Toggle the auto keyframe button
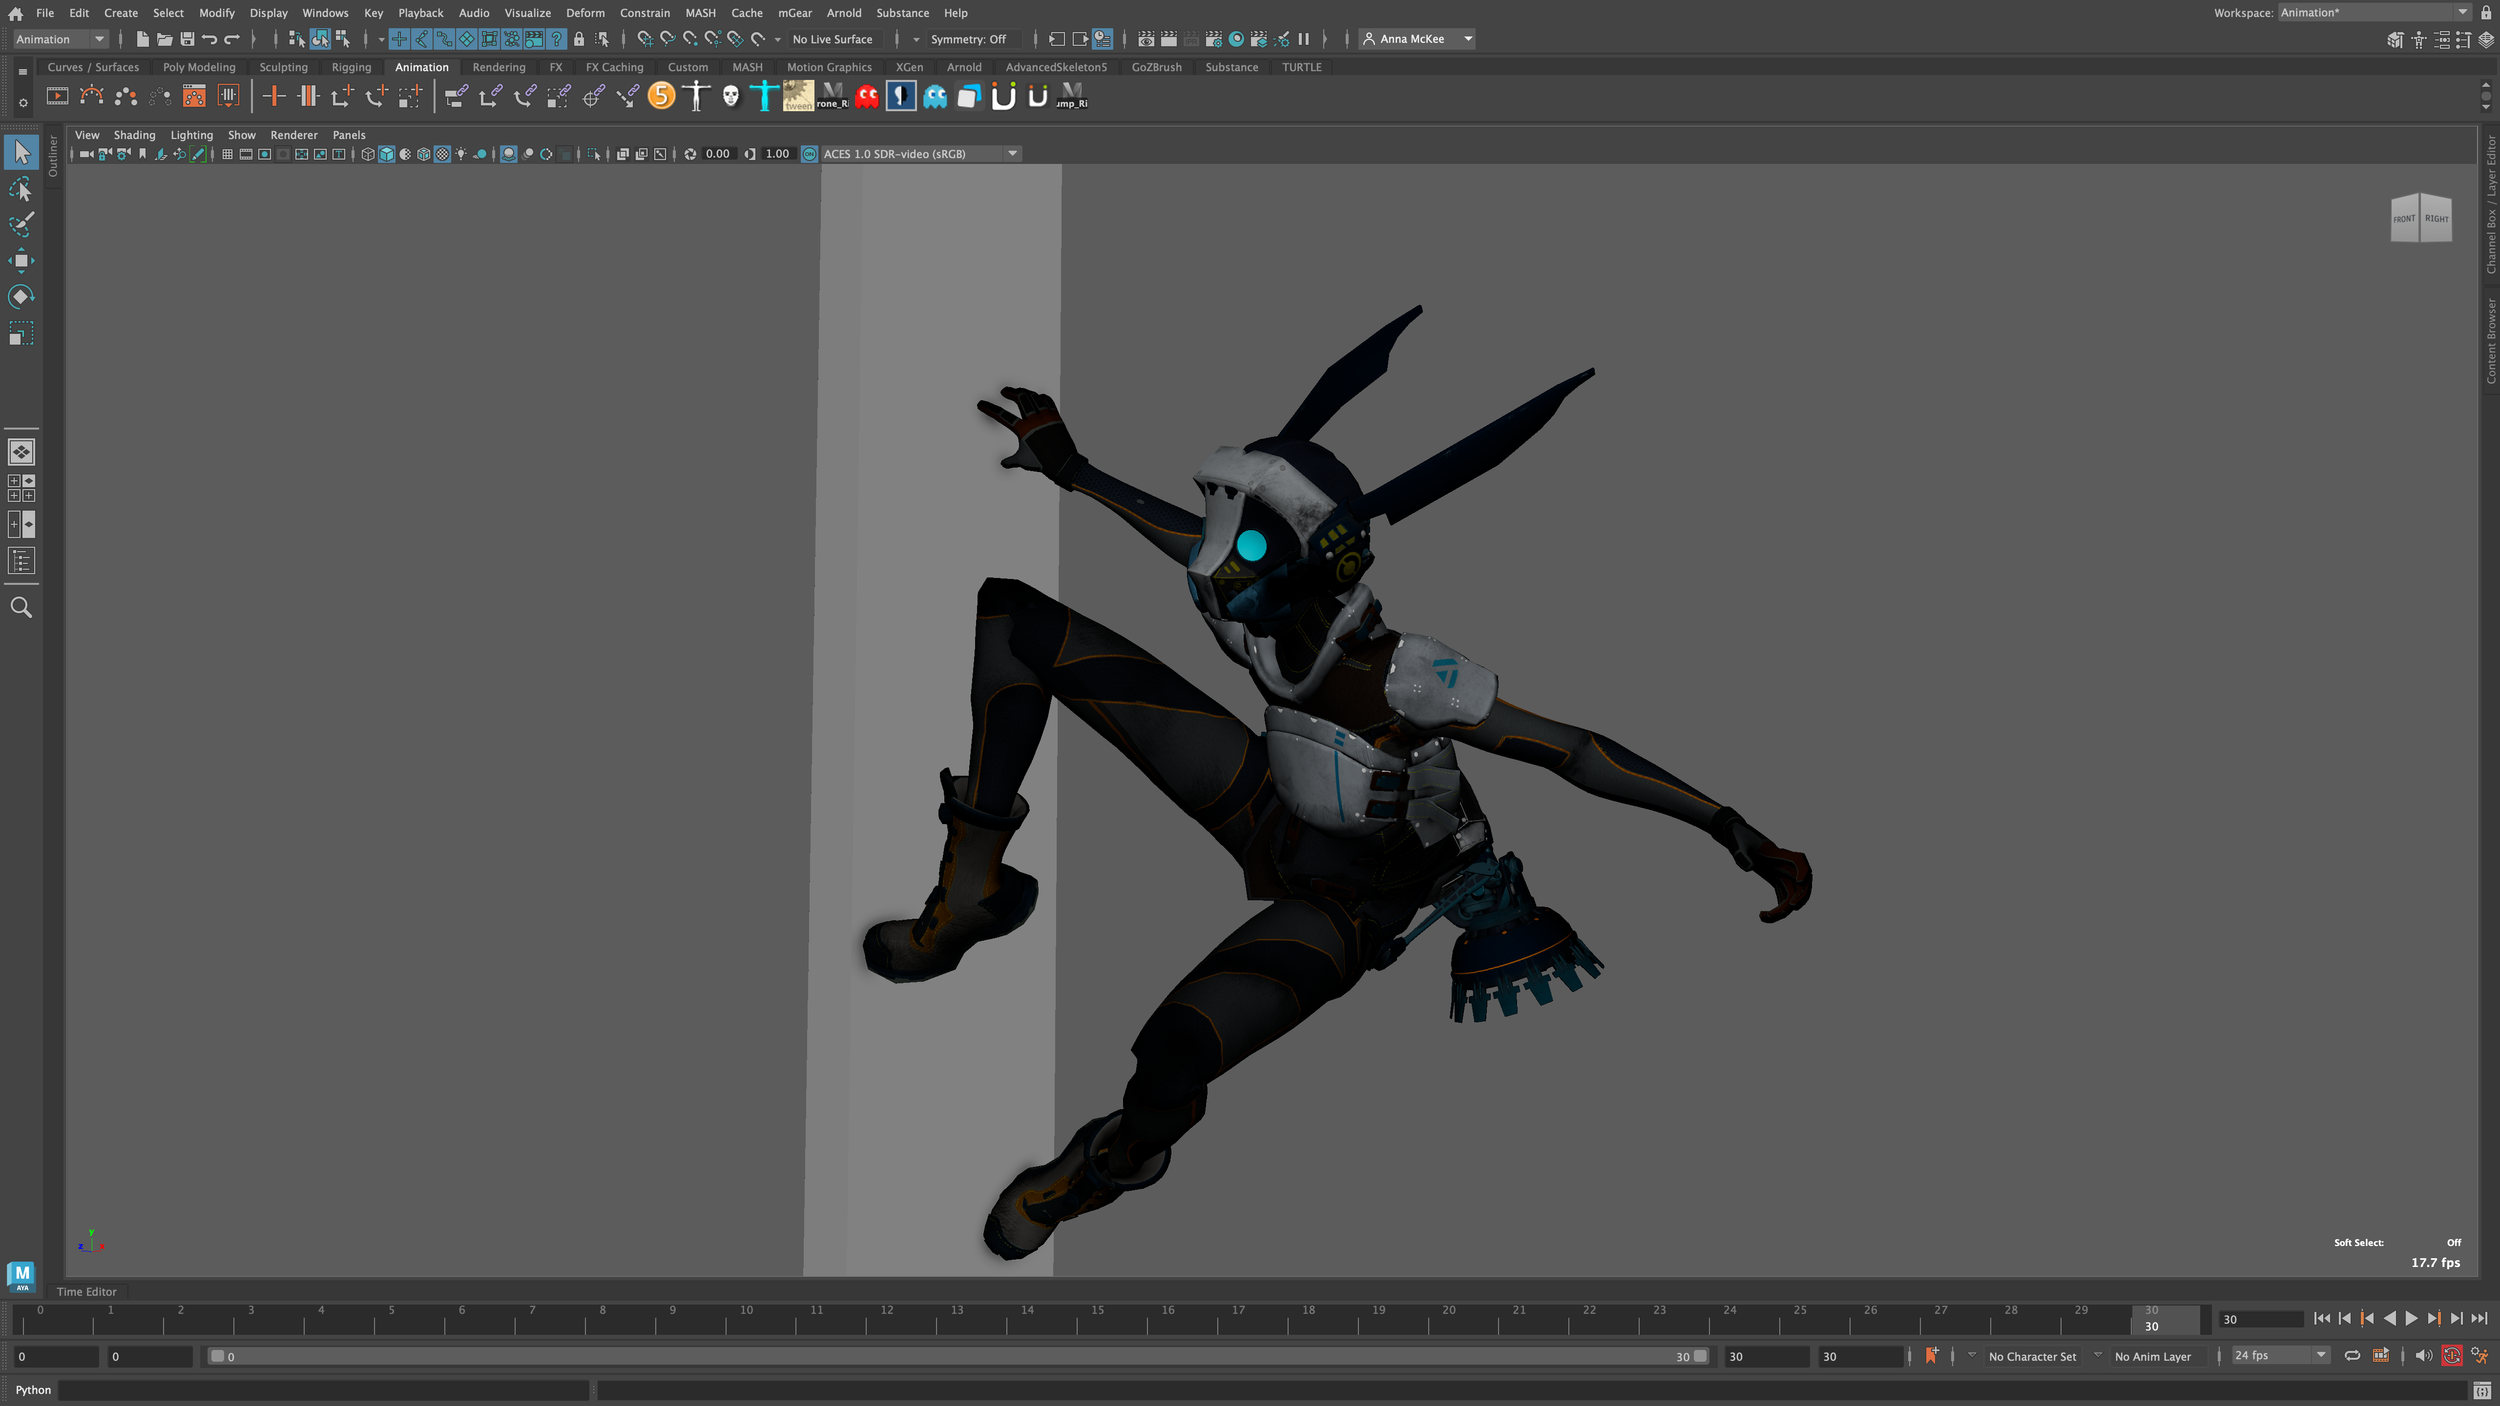This screenshot has height=1406, width=2500. coord(2452,1356)
